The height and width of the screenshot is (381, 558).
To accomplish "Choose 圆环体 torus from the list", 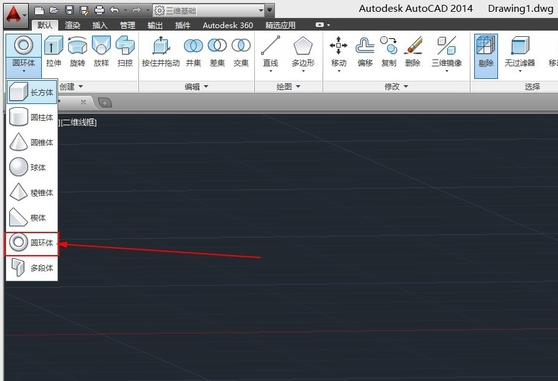I will coord(31,243).
